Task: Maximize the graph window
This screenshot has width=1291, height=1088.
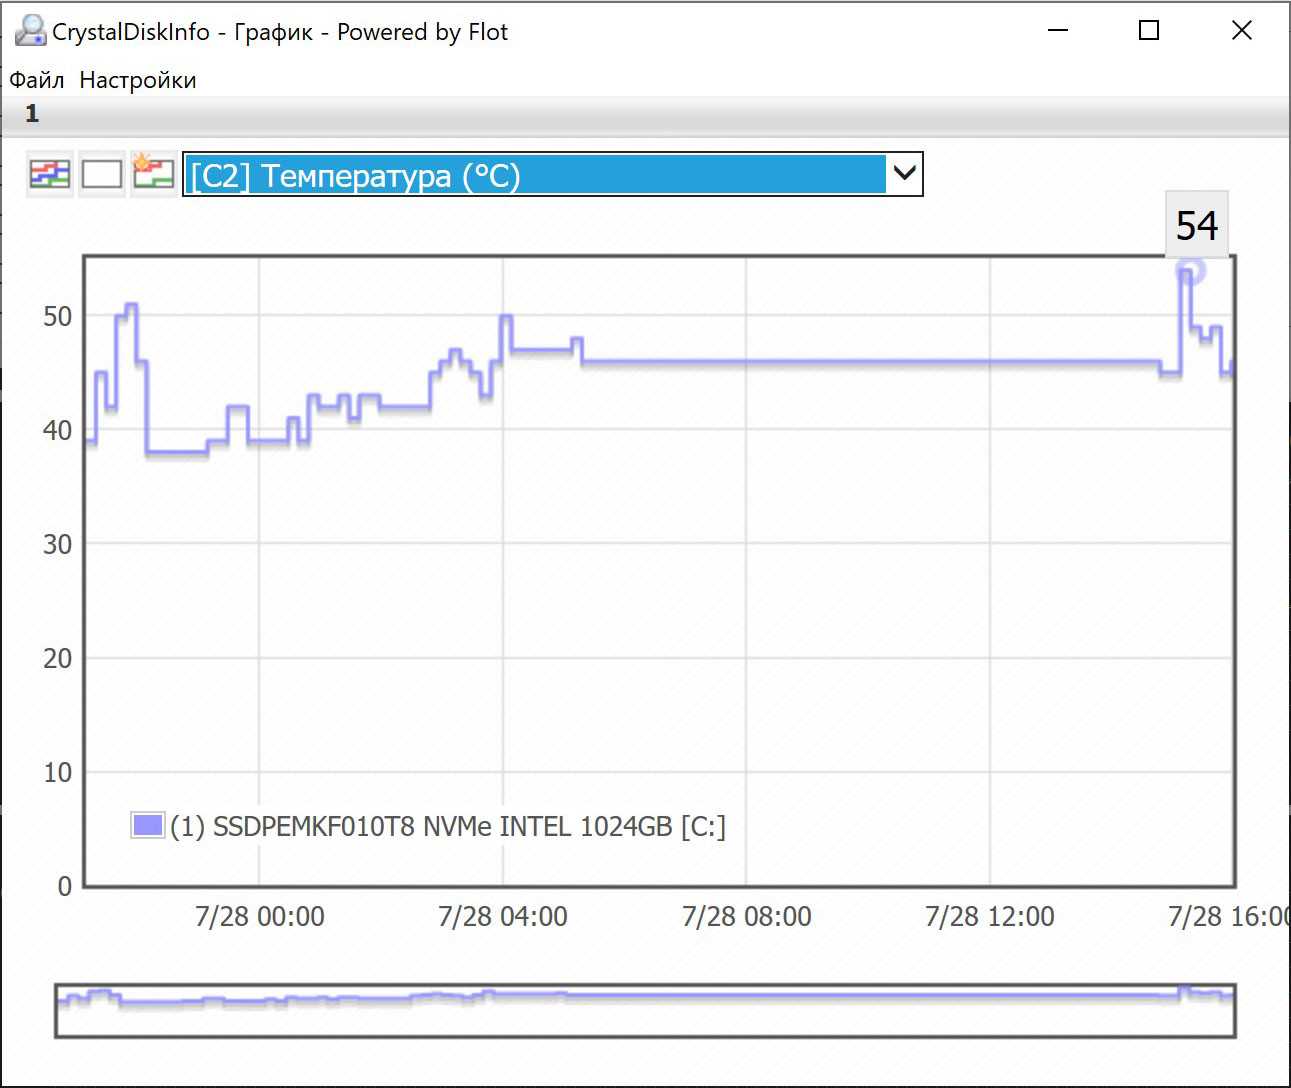Action: click(x=1149, y=31)
